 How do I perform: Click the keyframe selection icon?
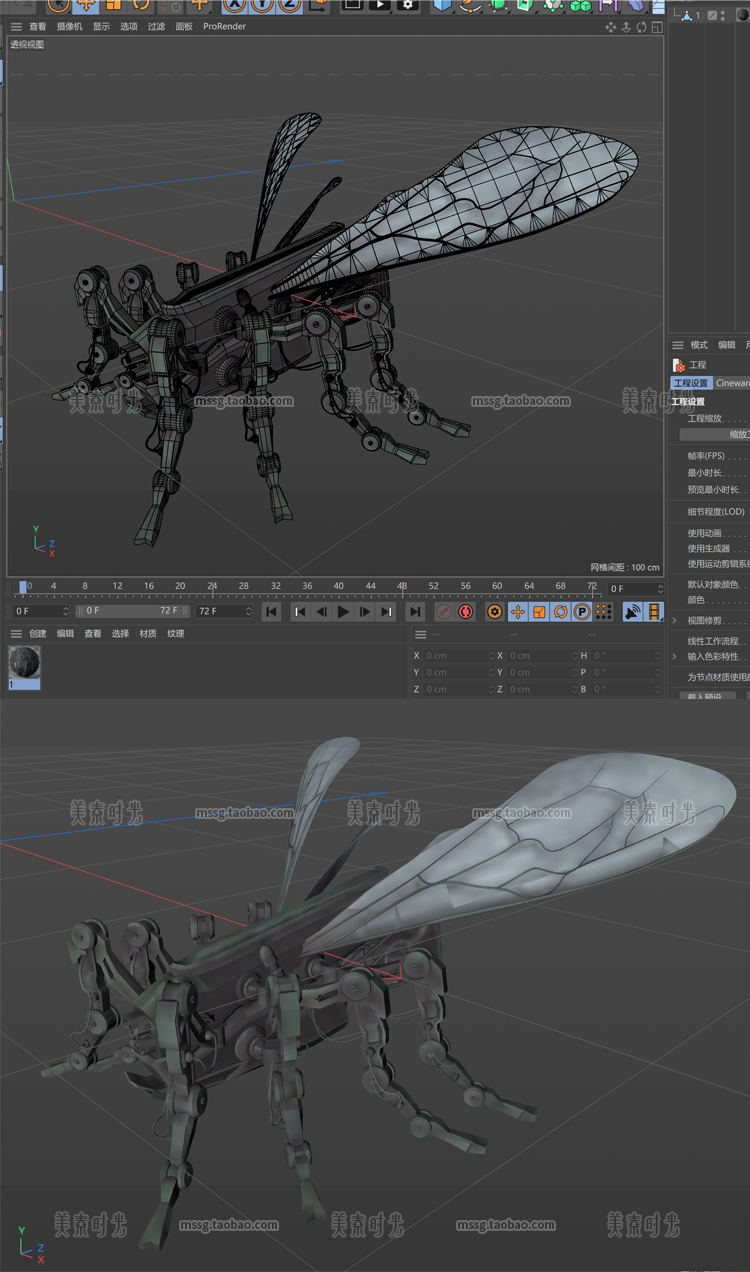click(494, 611)
